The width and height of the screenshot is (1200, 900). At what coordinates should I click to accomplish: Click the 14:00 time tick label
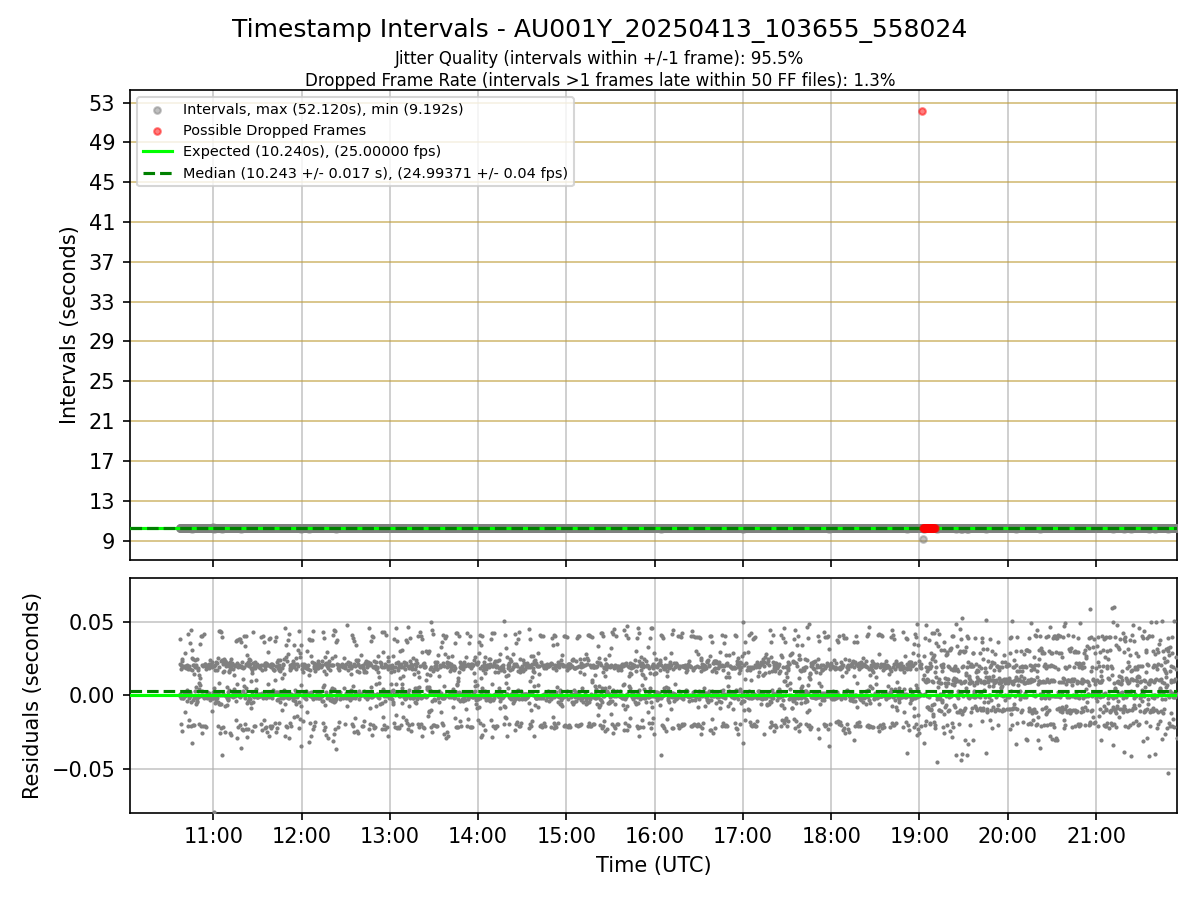pyautogui.click(x=478, y=835)
